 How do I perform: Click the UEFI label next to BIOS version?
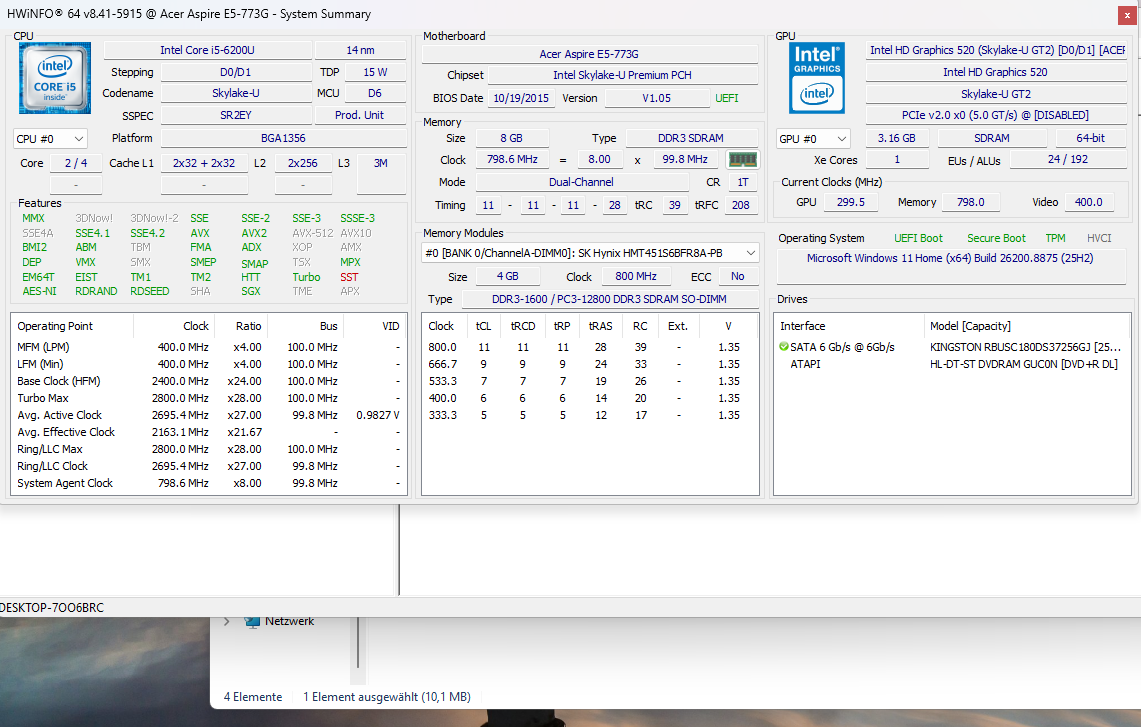(x=726, y=98)
